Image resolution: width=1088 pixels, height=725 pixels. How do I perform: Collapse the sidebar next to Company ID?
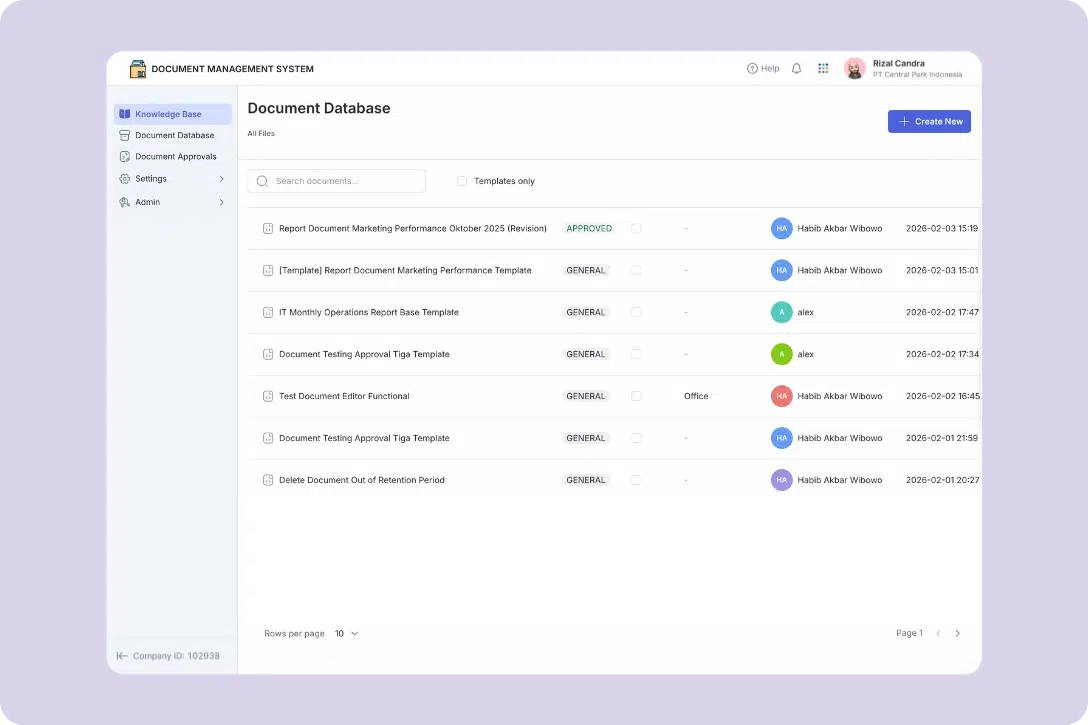(120, 655)
